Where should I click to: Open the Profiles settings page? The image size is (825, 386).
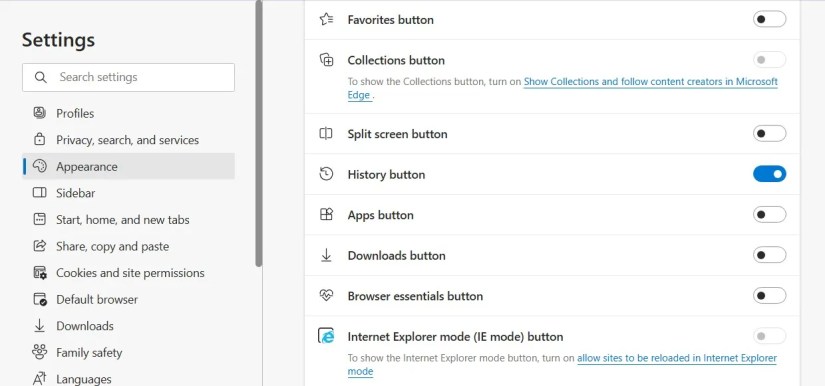pyautogui.click(x=128, y=113)
